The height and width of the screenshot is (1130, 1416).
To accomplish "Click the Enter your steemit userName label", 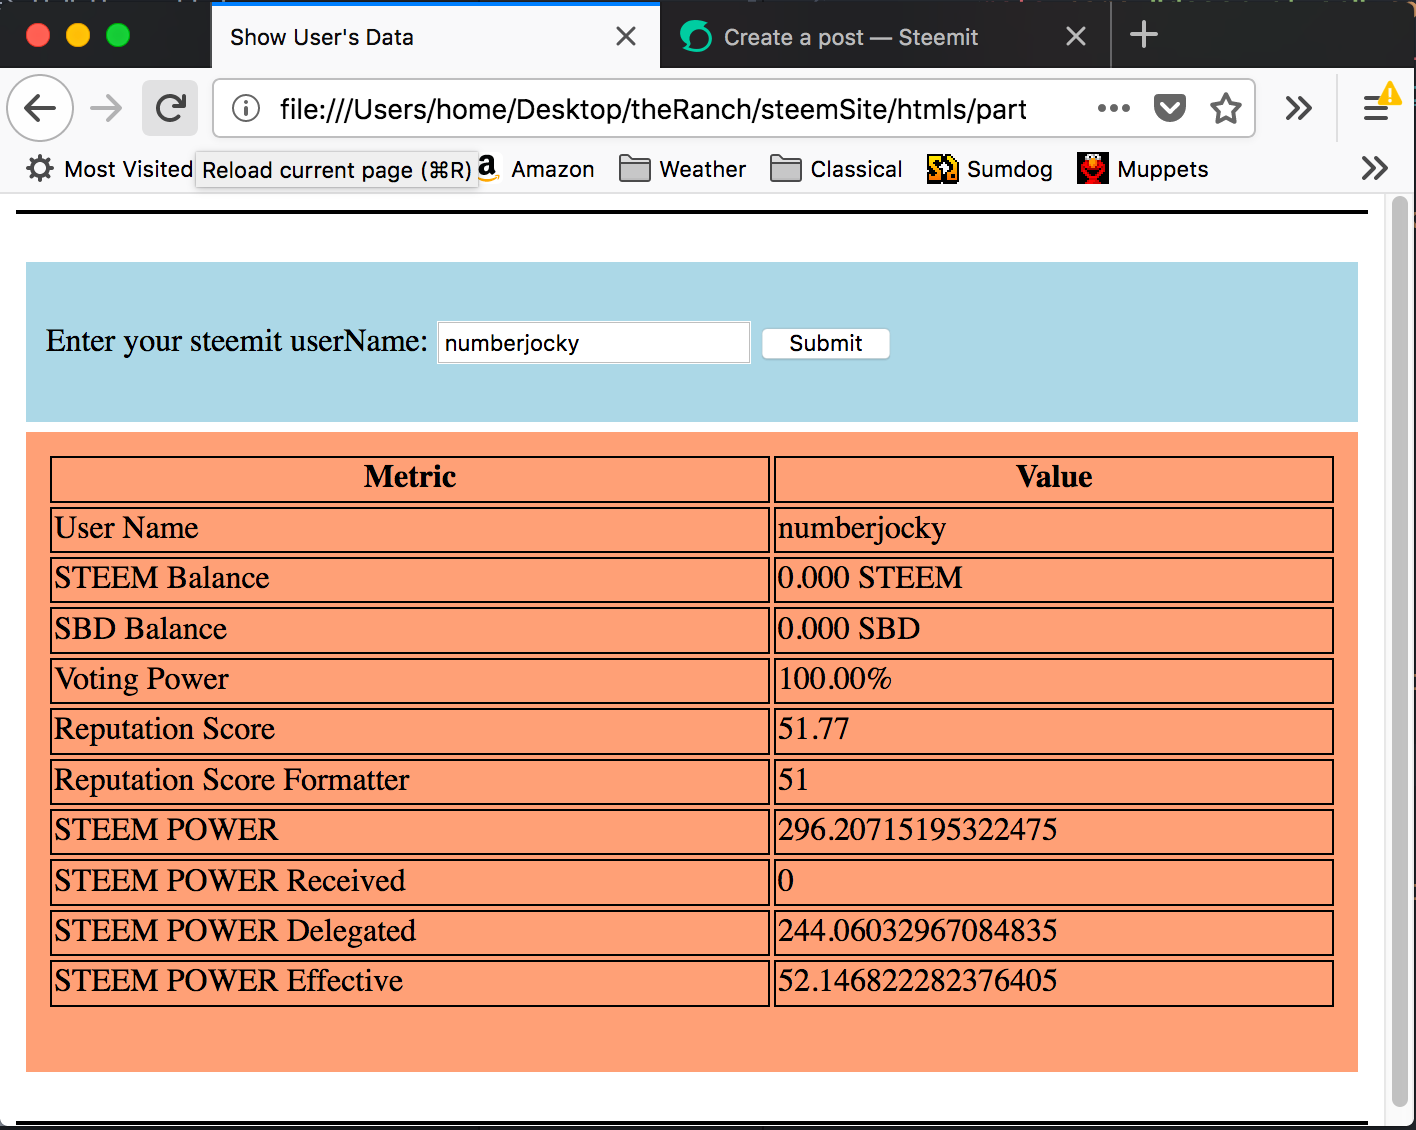I will [237, 341].
